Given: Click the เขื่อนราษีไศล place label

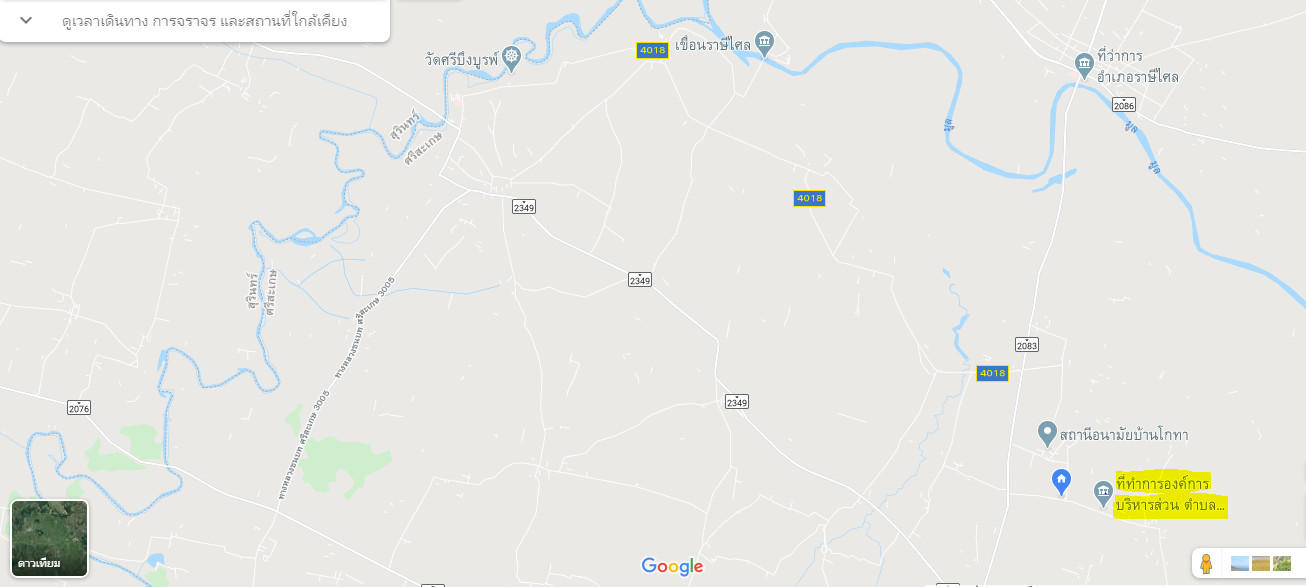Looking at the screenshot, I should pyautogui.click(x=713, y=45).
